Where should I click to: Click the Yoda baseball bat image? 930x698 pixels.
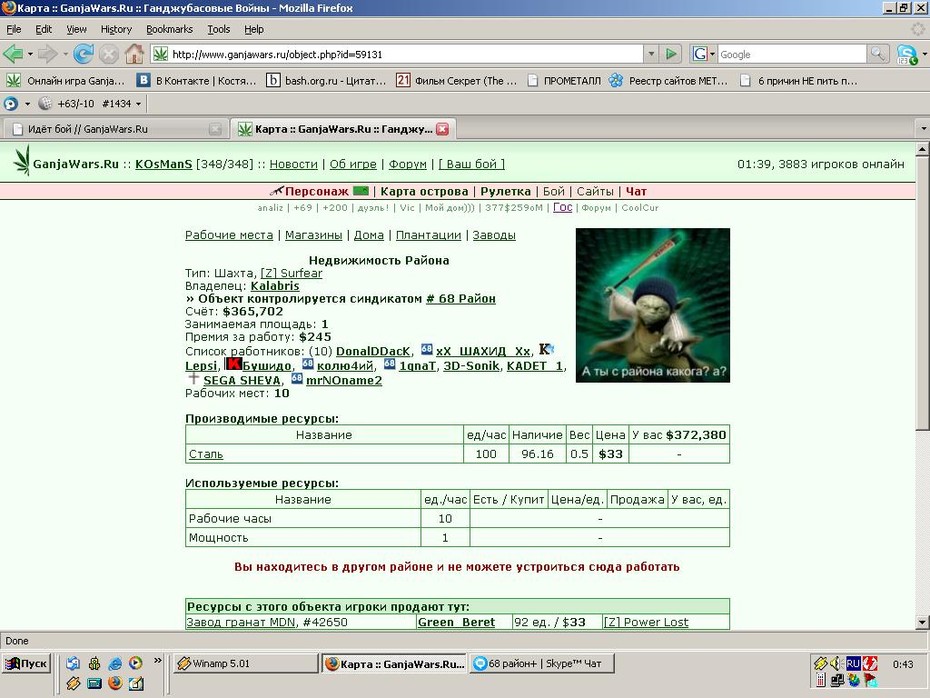click(652, 305)
